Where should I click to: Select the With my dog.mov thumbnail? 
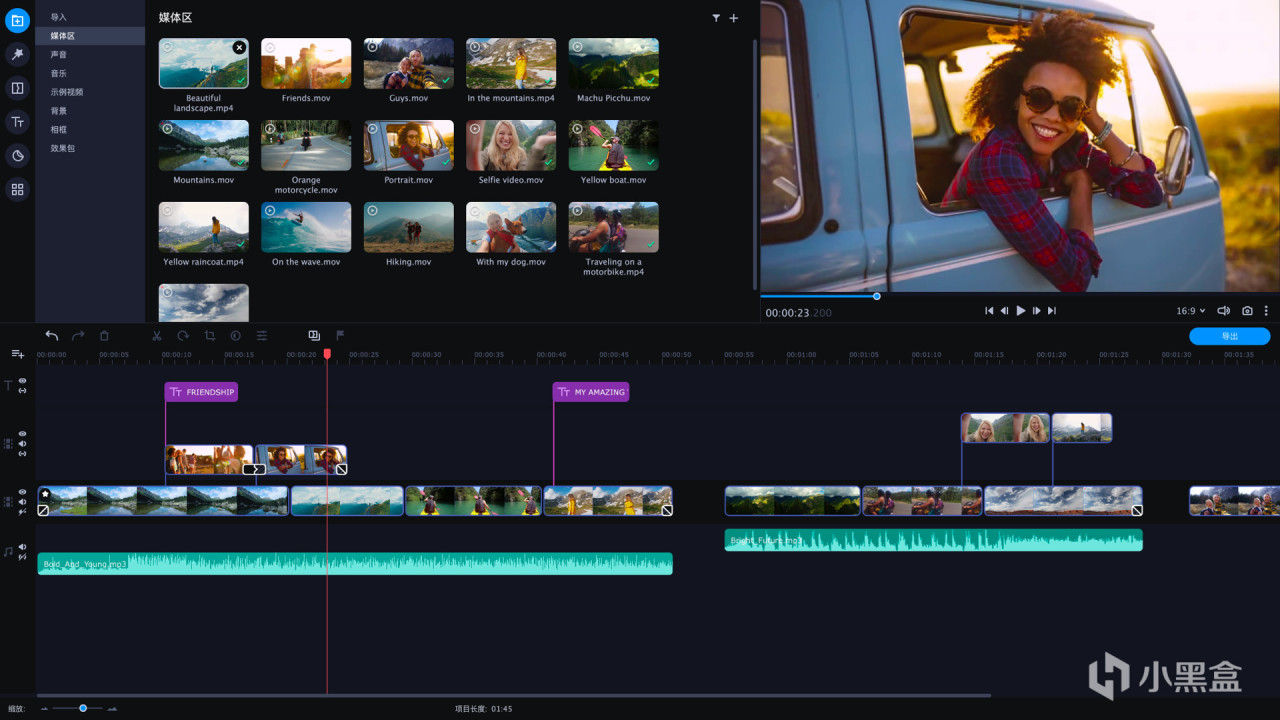point(511,227)
